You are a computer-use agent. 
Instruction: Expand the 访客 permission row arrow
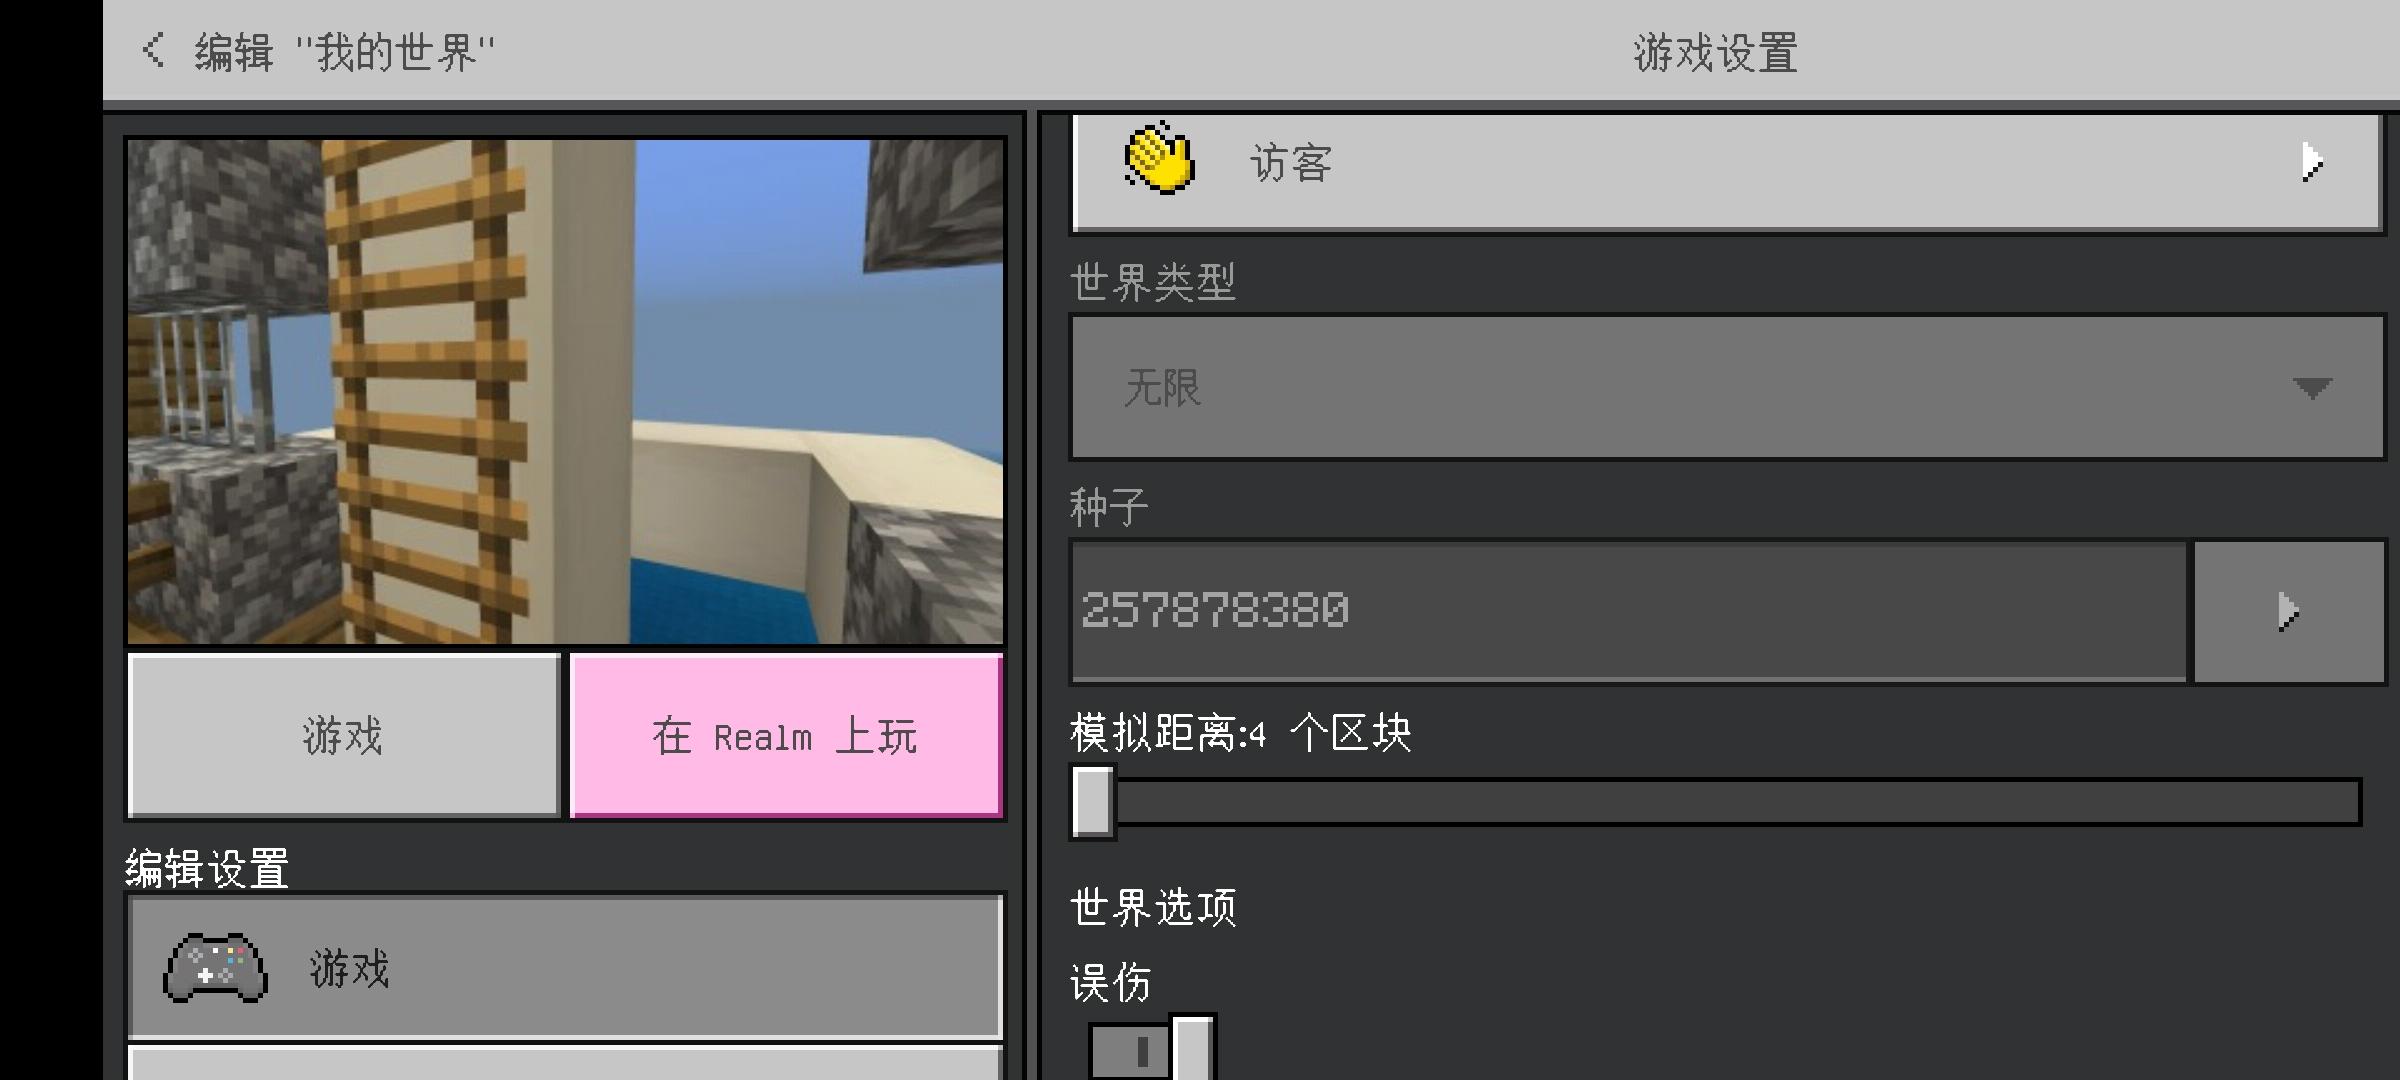(2311, 162)
